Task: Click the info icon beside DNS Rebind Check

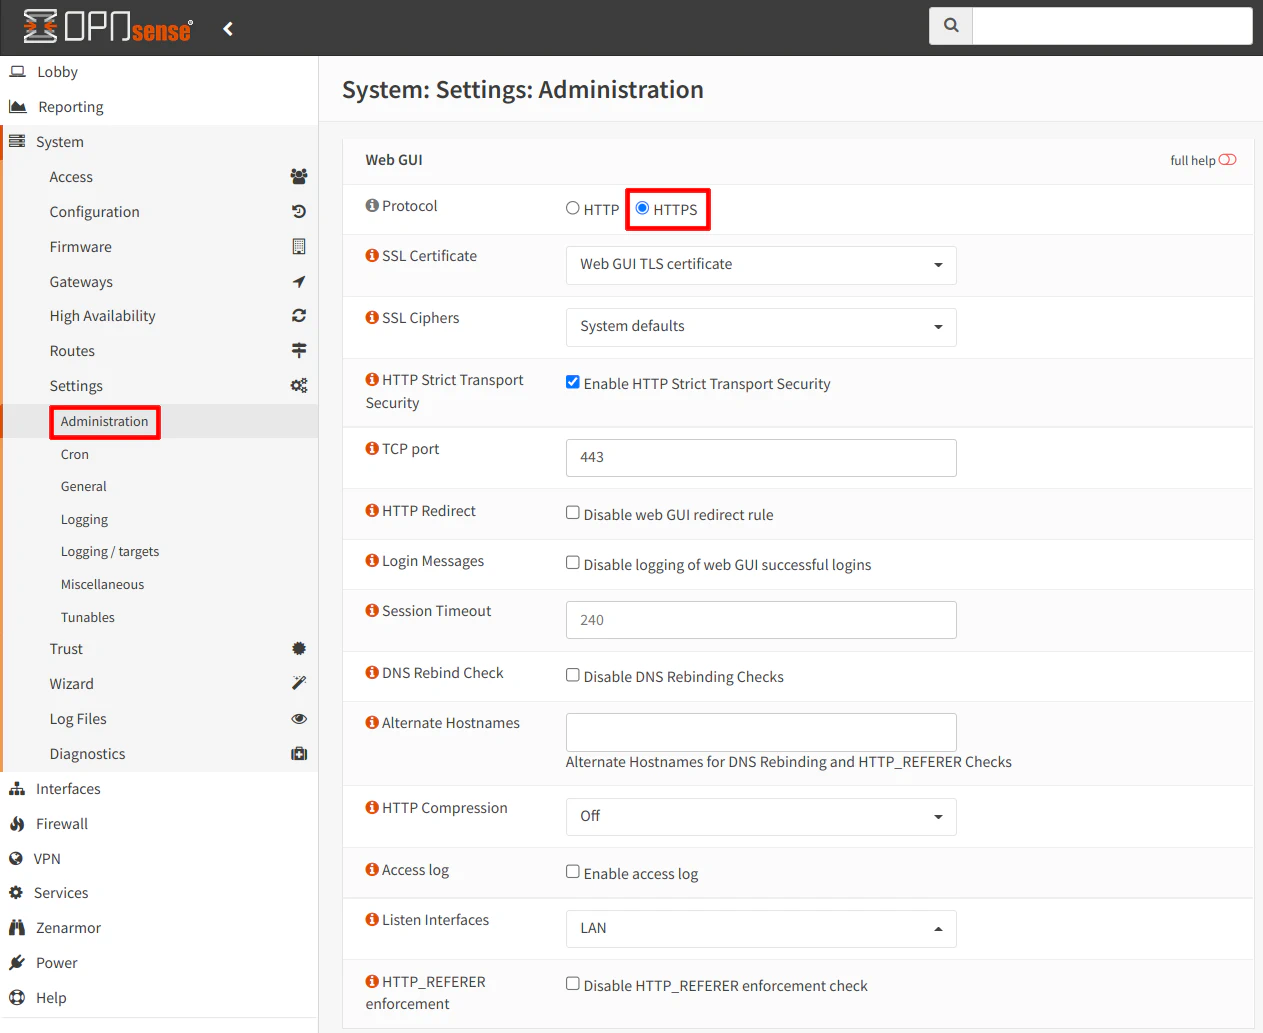Action: click(372, 673)
